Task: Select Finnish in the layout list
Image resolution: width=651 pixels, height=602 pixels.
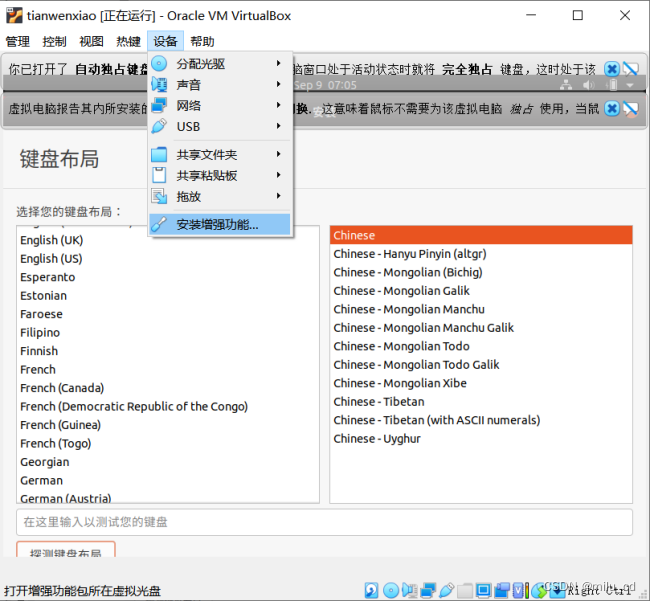Action: [39, 351]
